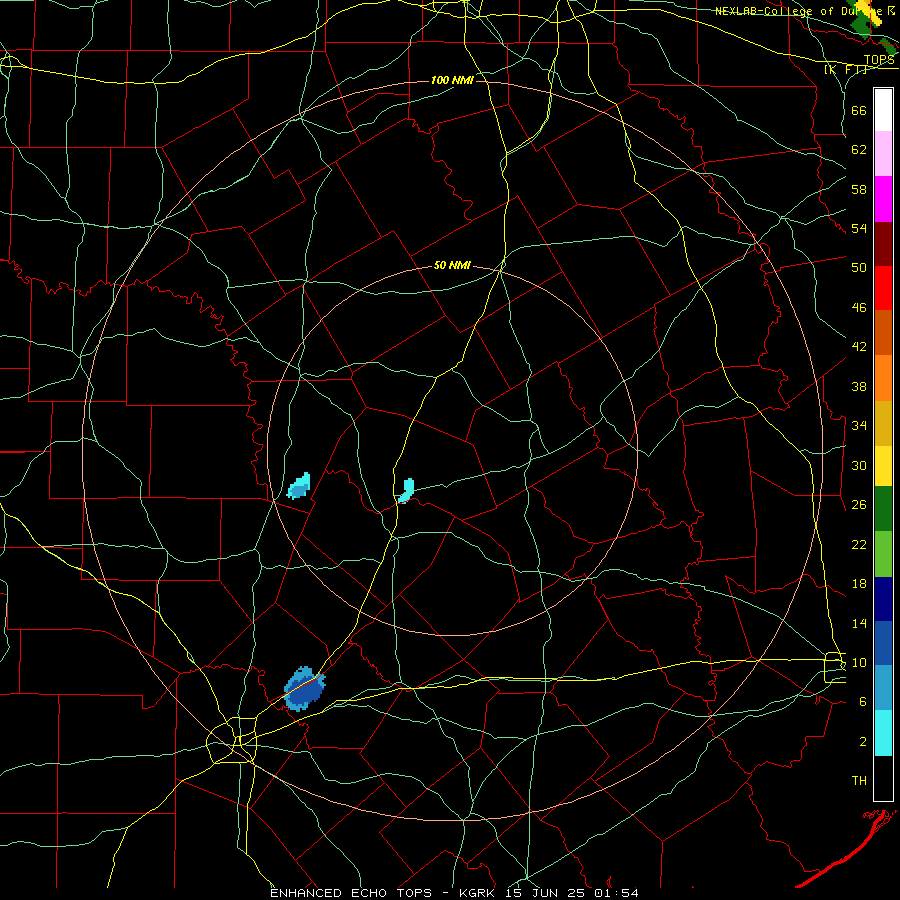Click the gold 34-38 kft legend swatch
This screenshot has width=900, height=900.
883,423
